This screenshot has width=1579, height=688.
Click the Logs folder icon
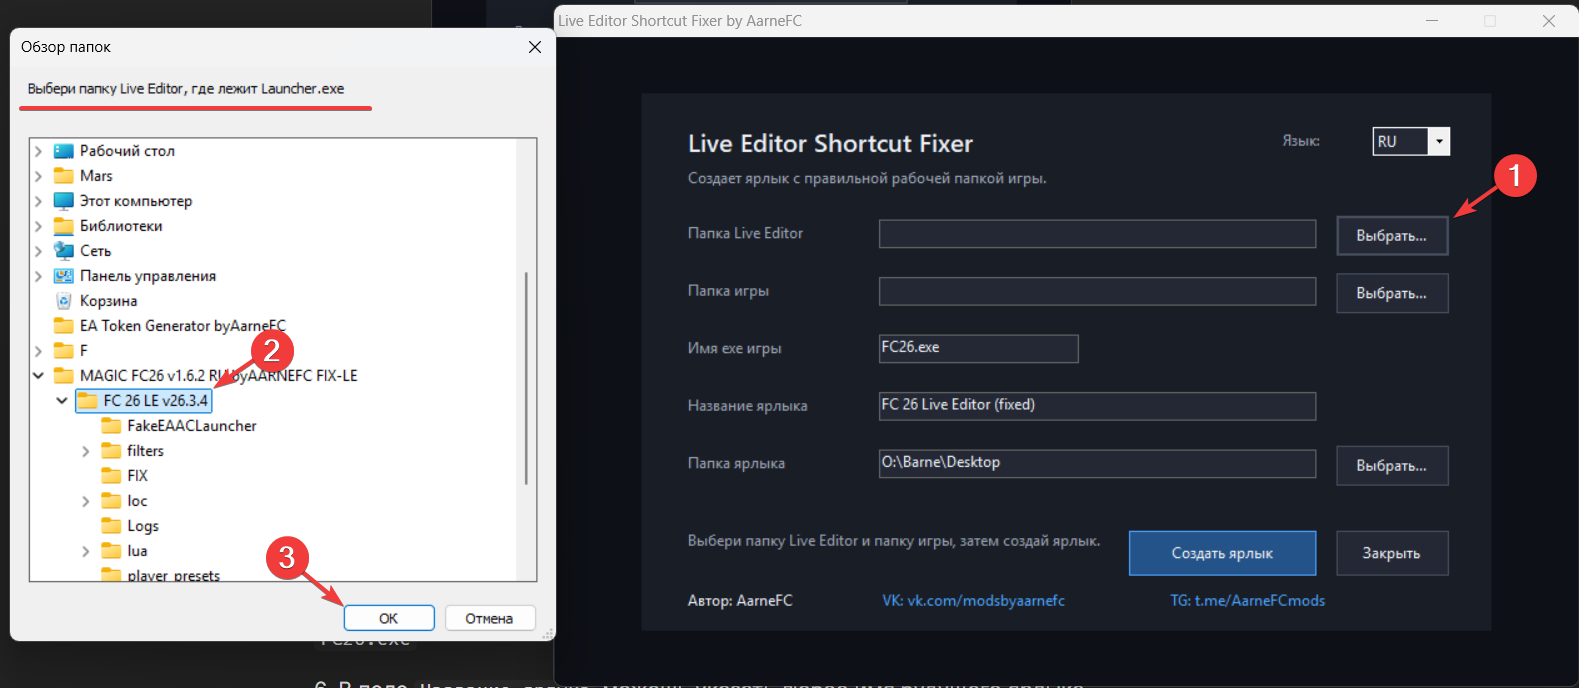(111, 526)
